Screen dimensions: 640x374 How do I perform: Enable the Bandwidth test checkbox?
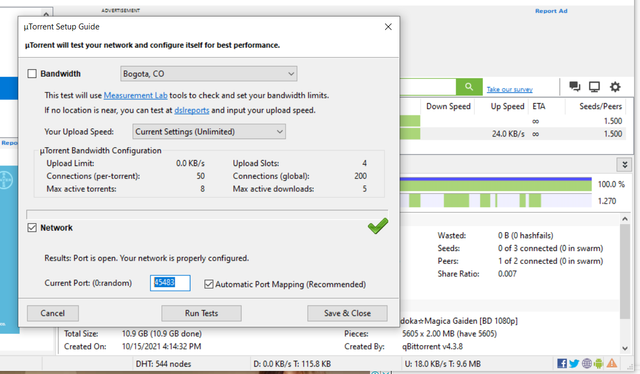pos(32,73)
